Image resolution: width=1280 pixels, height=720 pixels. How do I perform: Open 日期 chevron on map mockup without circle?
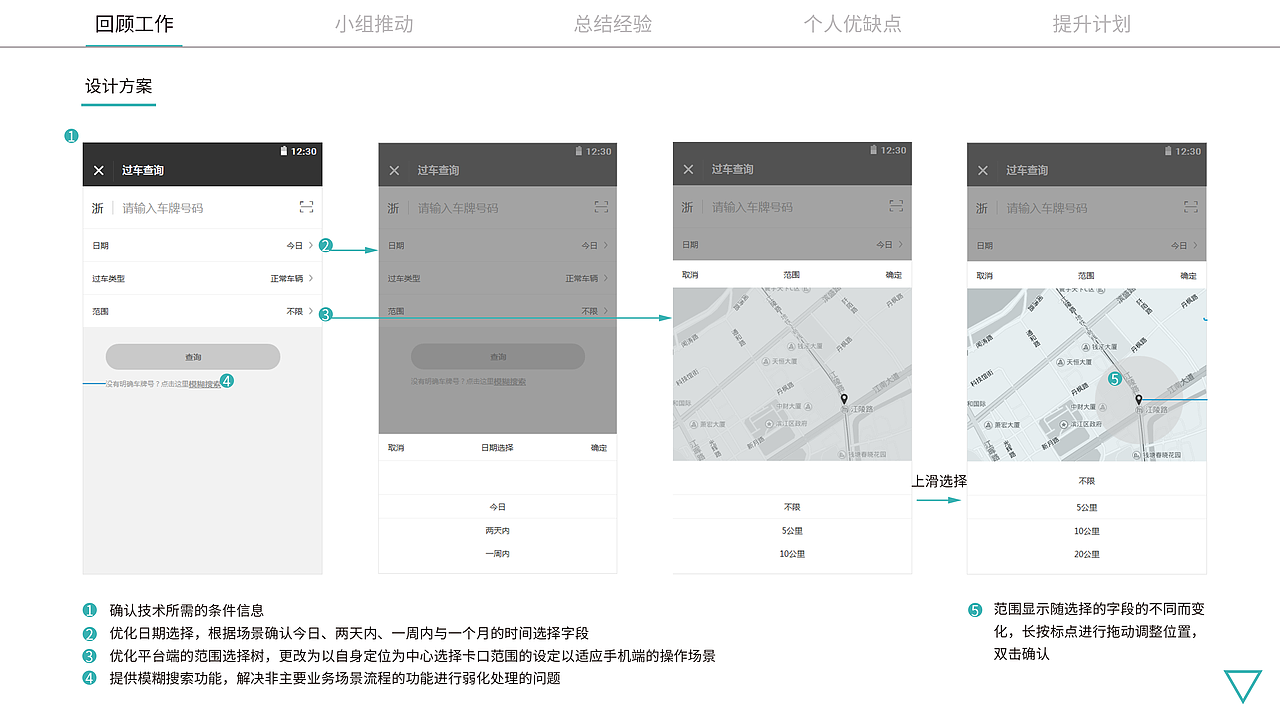coord(900,244)
